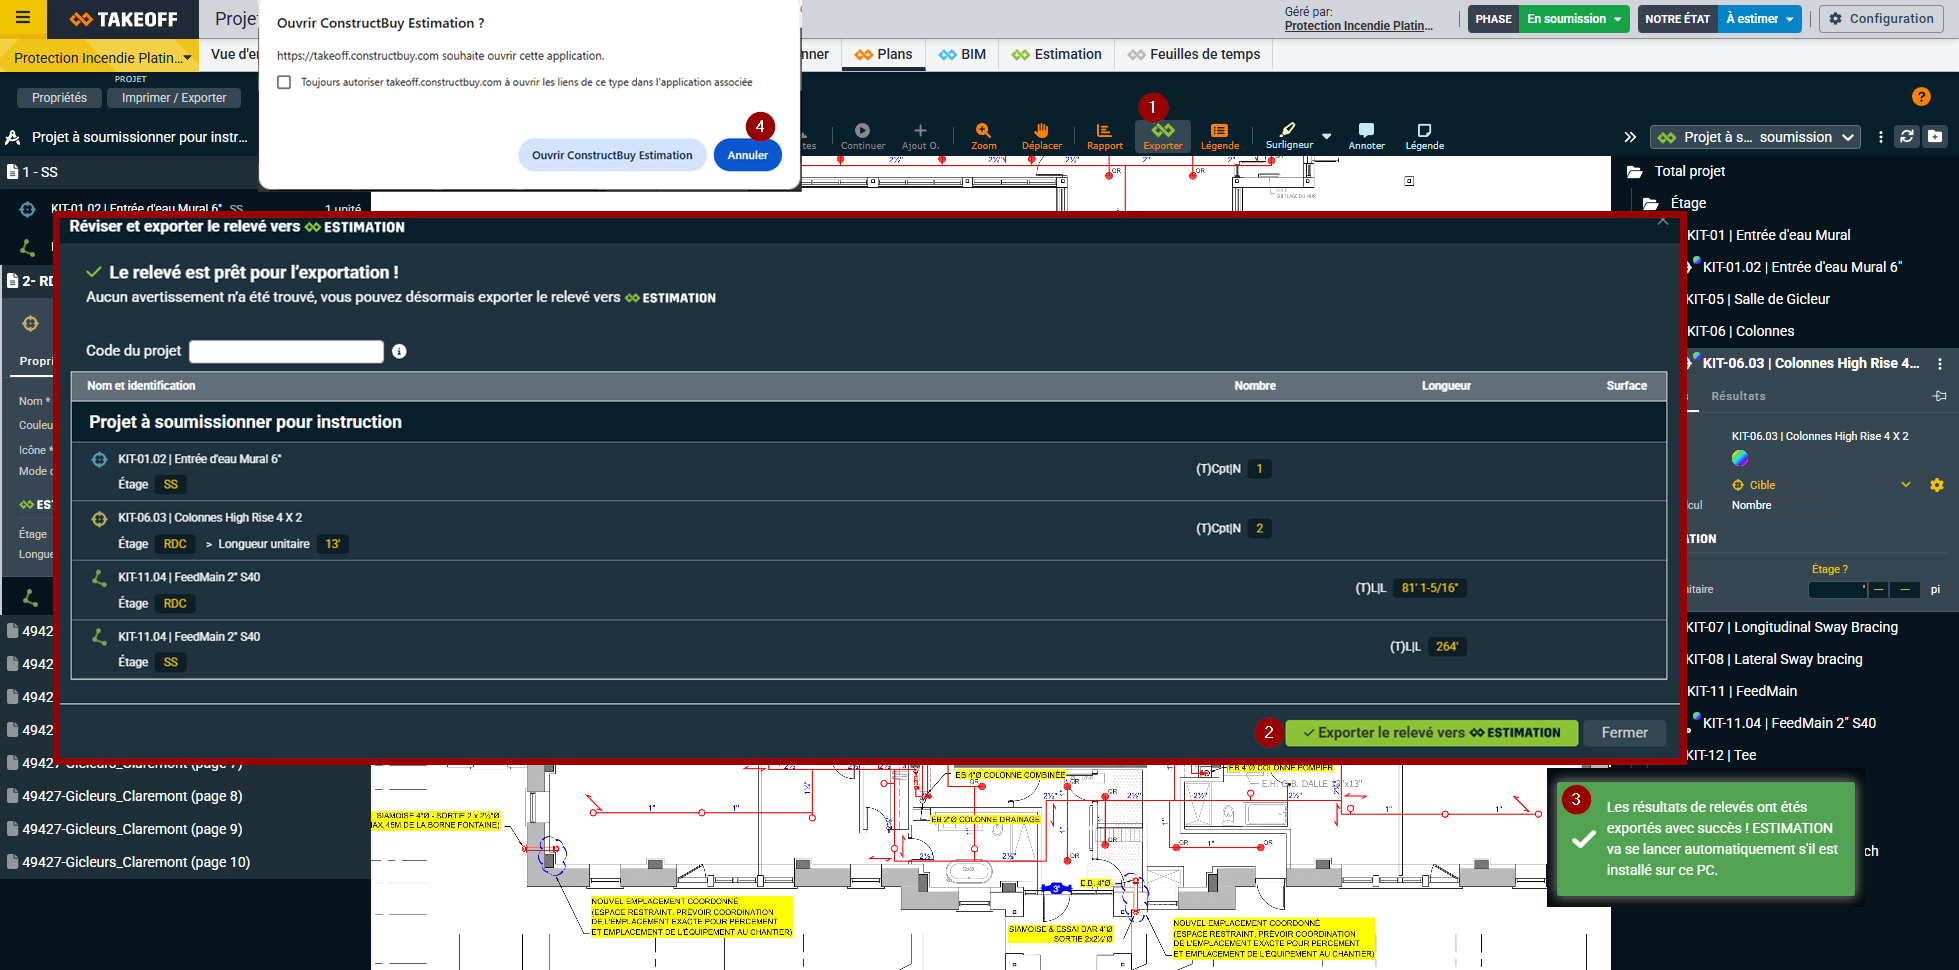1959x970 pixels.
Task: Click the project code info icon
Action: coord(399,351)
